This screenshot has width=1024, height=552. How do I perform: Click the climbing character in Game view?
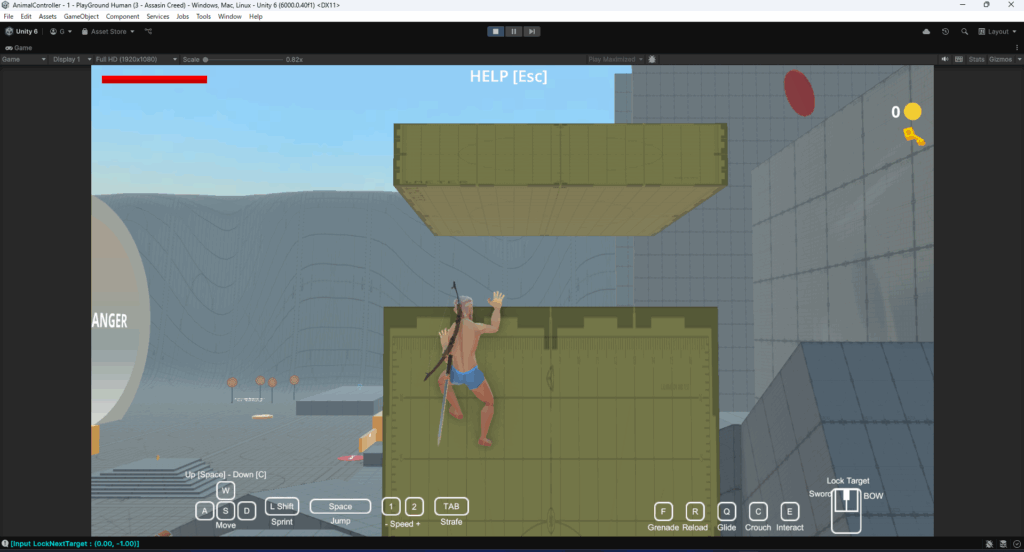[x=465, y=365]
